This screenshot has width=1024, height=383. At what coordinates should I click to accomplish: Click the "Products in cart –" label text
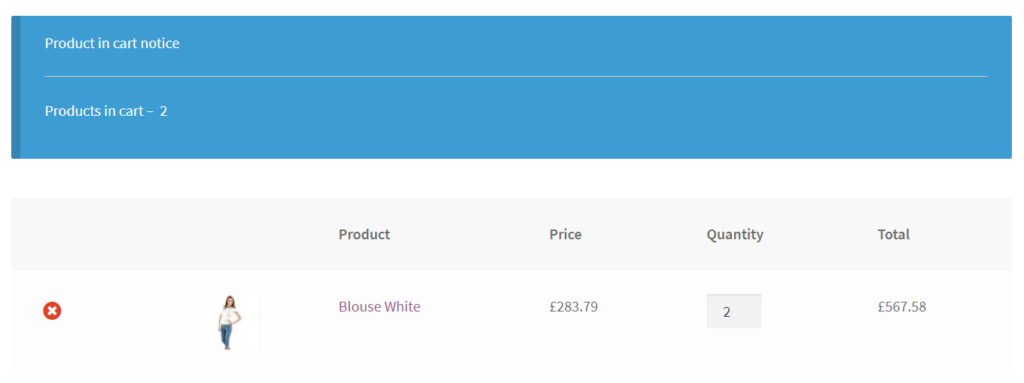click(x=99, y=111)
